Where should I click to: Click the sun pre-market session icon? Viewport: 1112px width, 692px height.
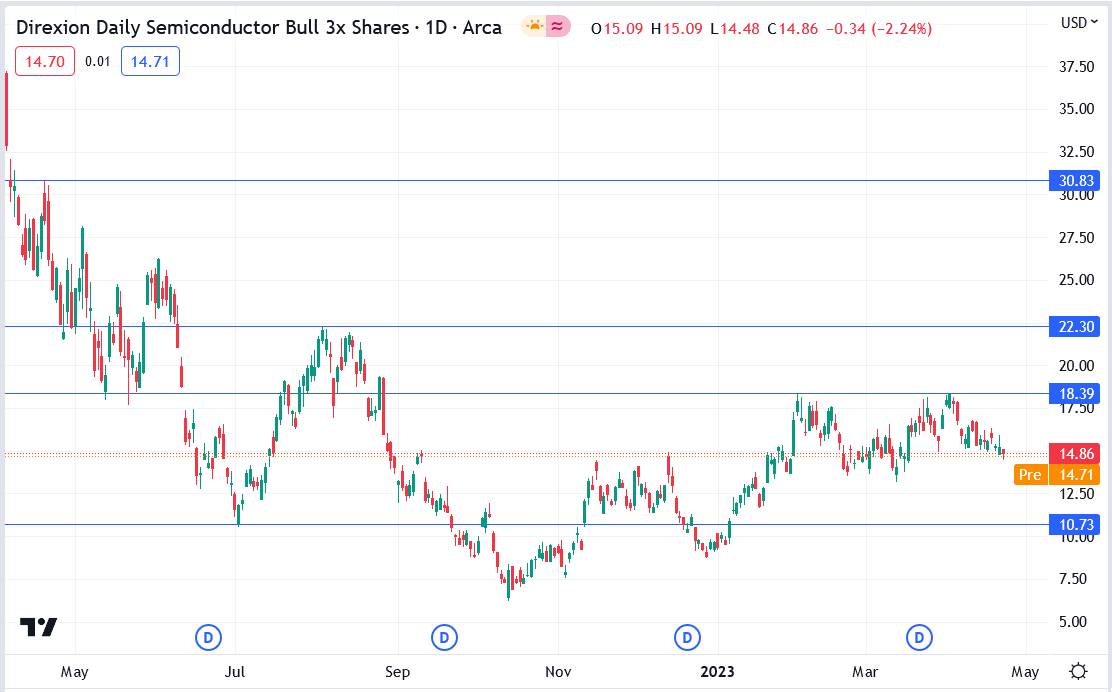[x=534, y=27]
